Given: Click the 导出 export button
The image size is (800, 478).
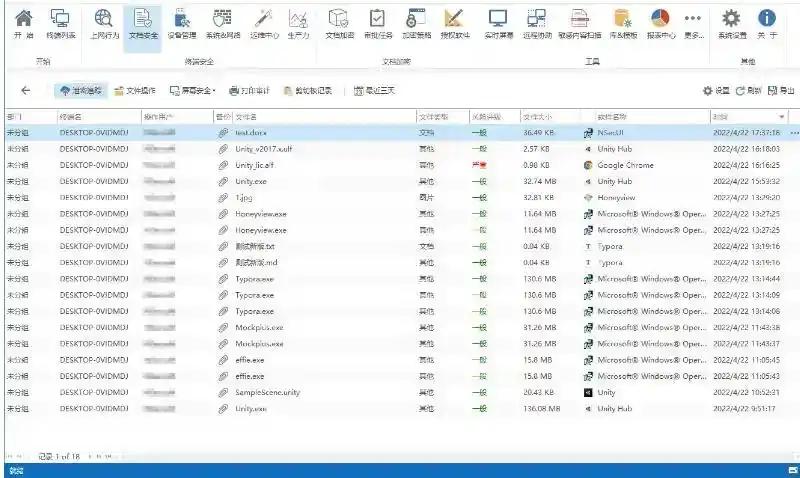Looking at the screenshot, I should 780,91.
